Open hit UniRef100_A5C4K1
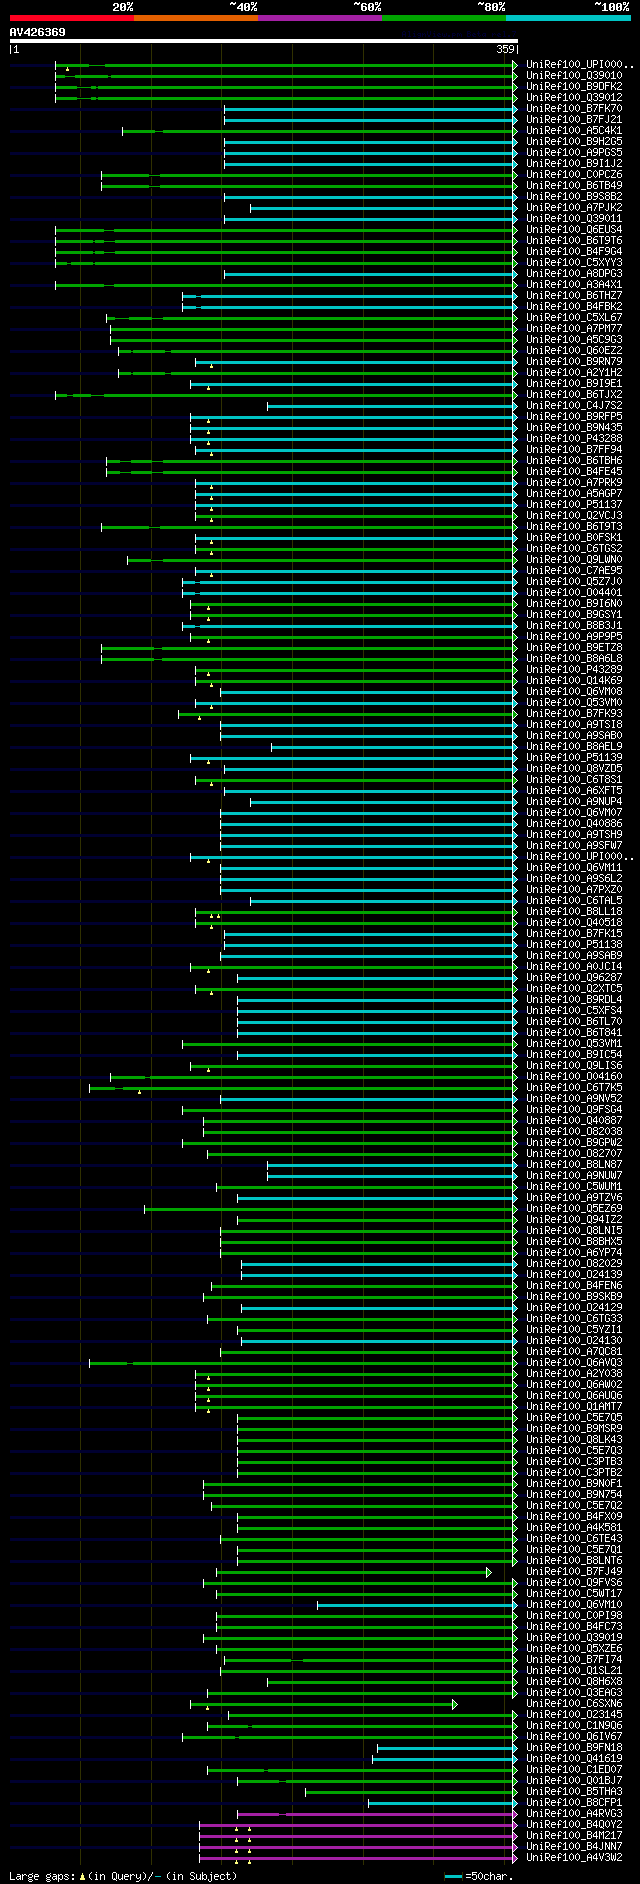 point(574,130)
